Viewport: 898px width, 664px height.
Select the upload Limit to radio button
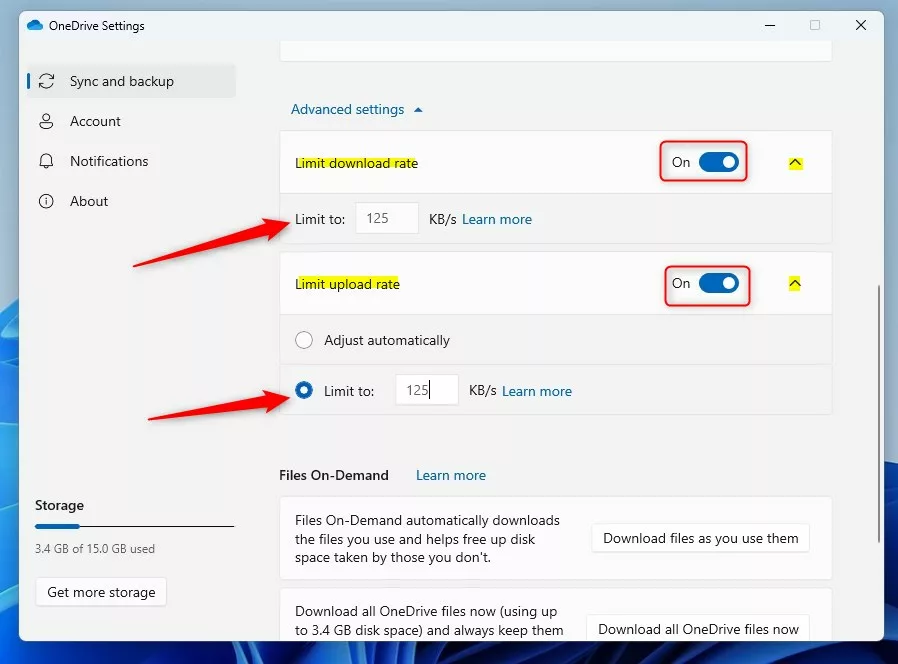(x=304, y=390)
